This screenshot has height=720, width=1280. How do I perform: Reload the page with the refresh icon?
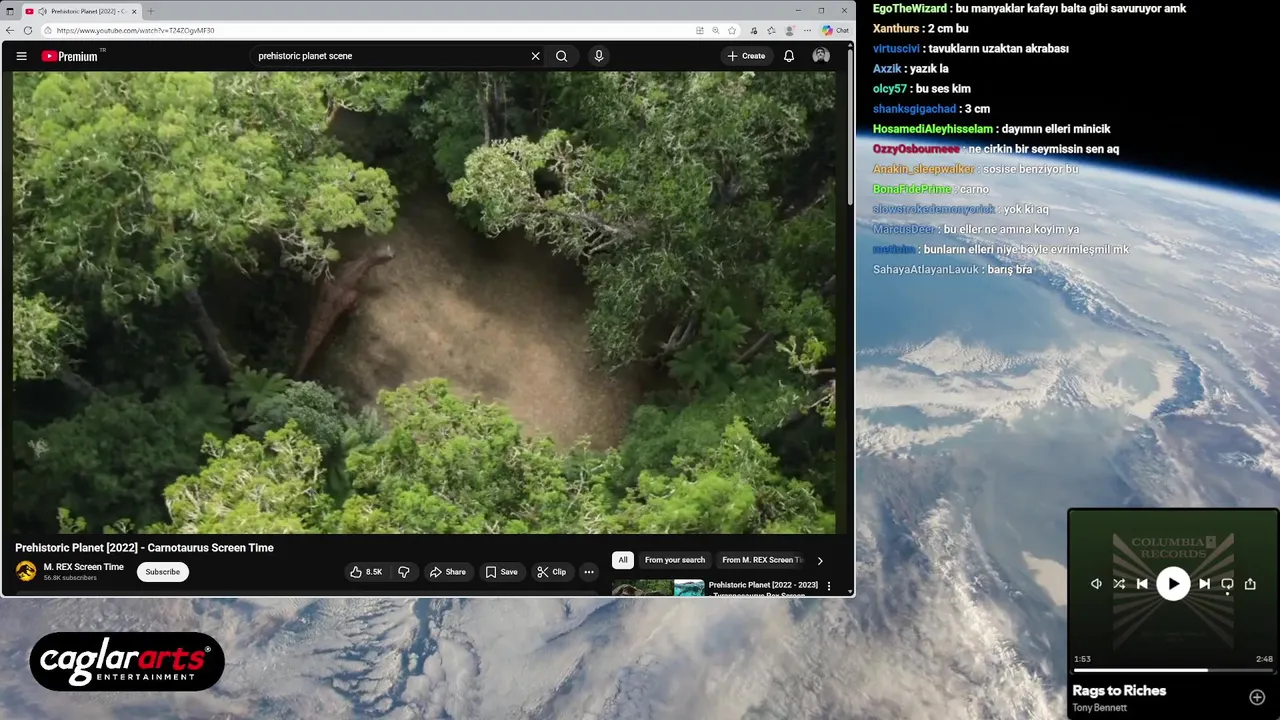27,30
